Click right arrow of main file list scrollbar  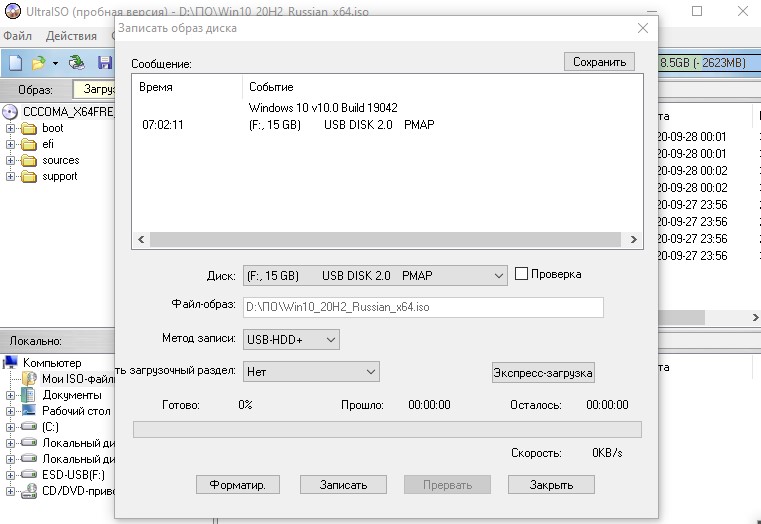coord(755,317)
